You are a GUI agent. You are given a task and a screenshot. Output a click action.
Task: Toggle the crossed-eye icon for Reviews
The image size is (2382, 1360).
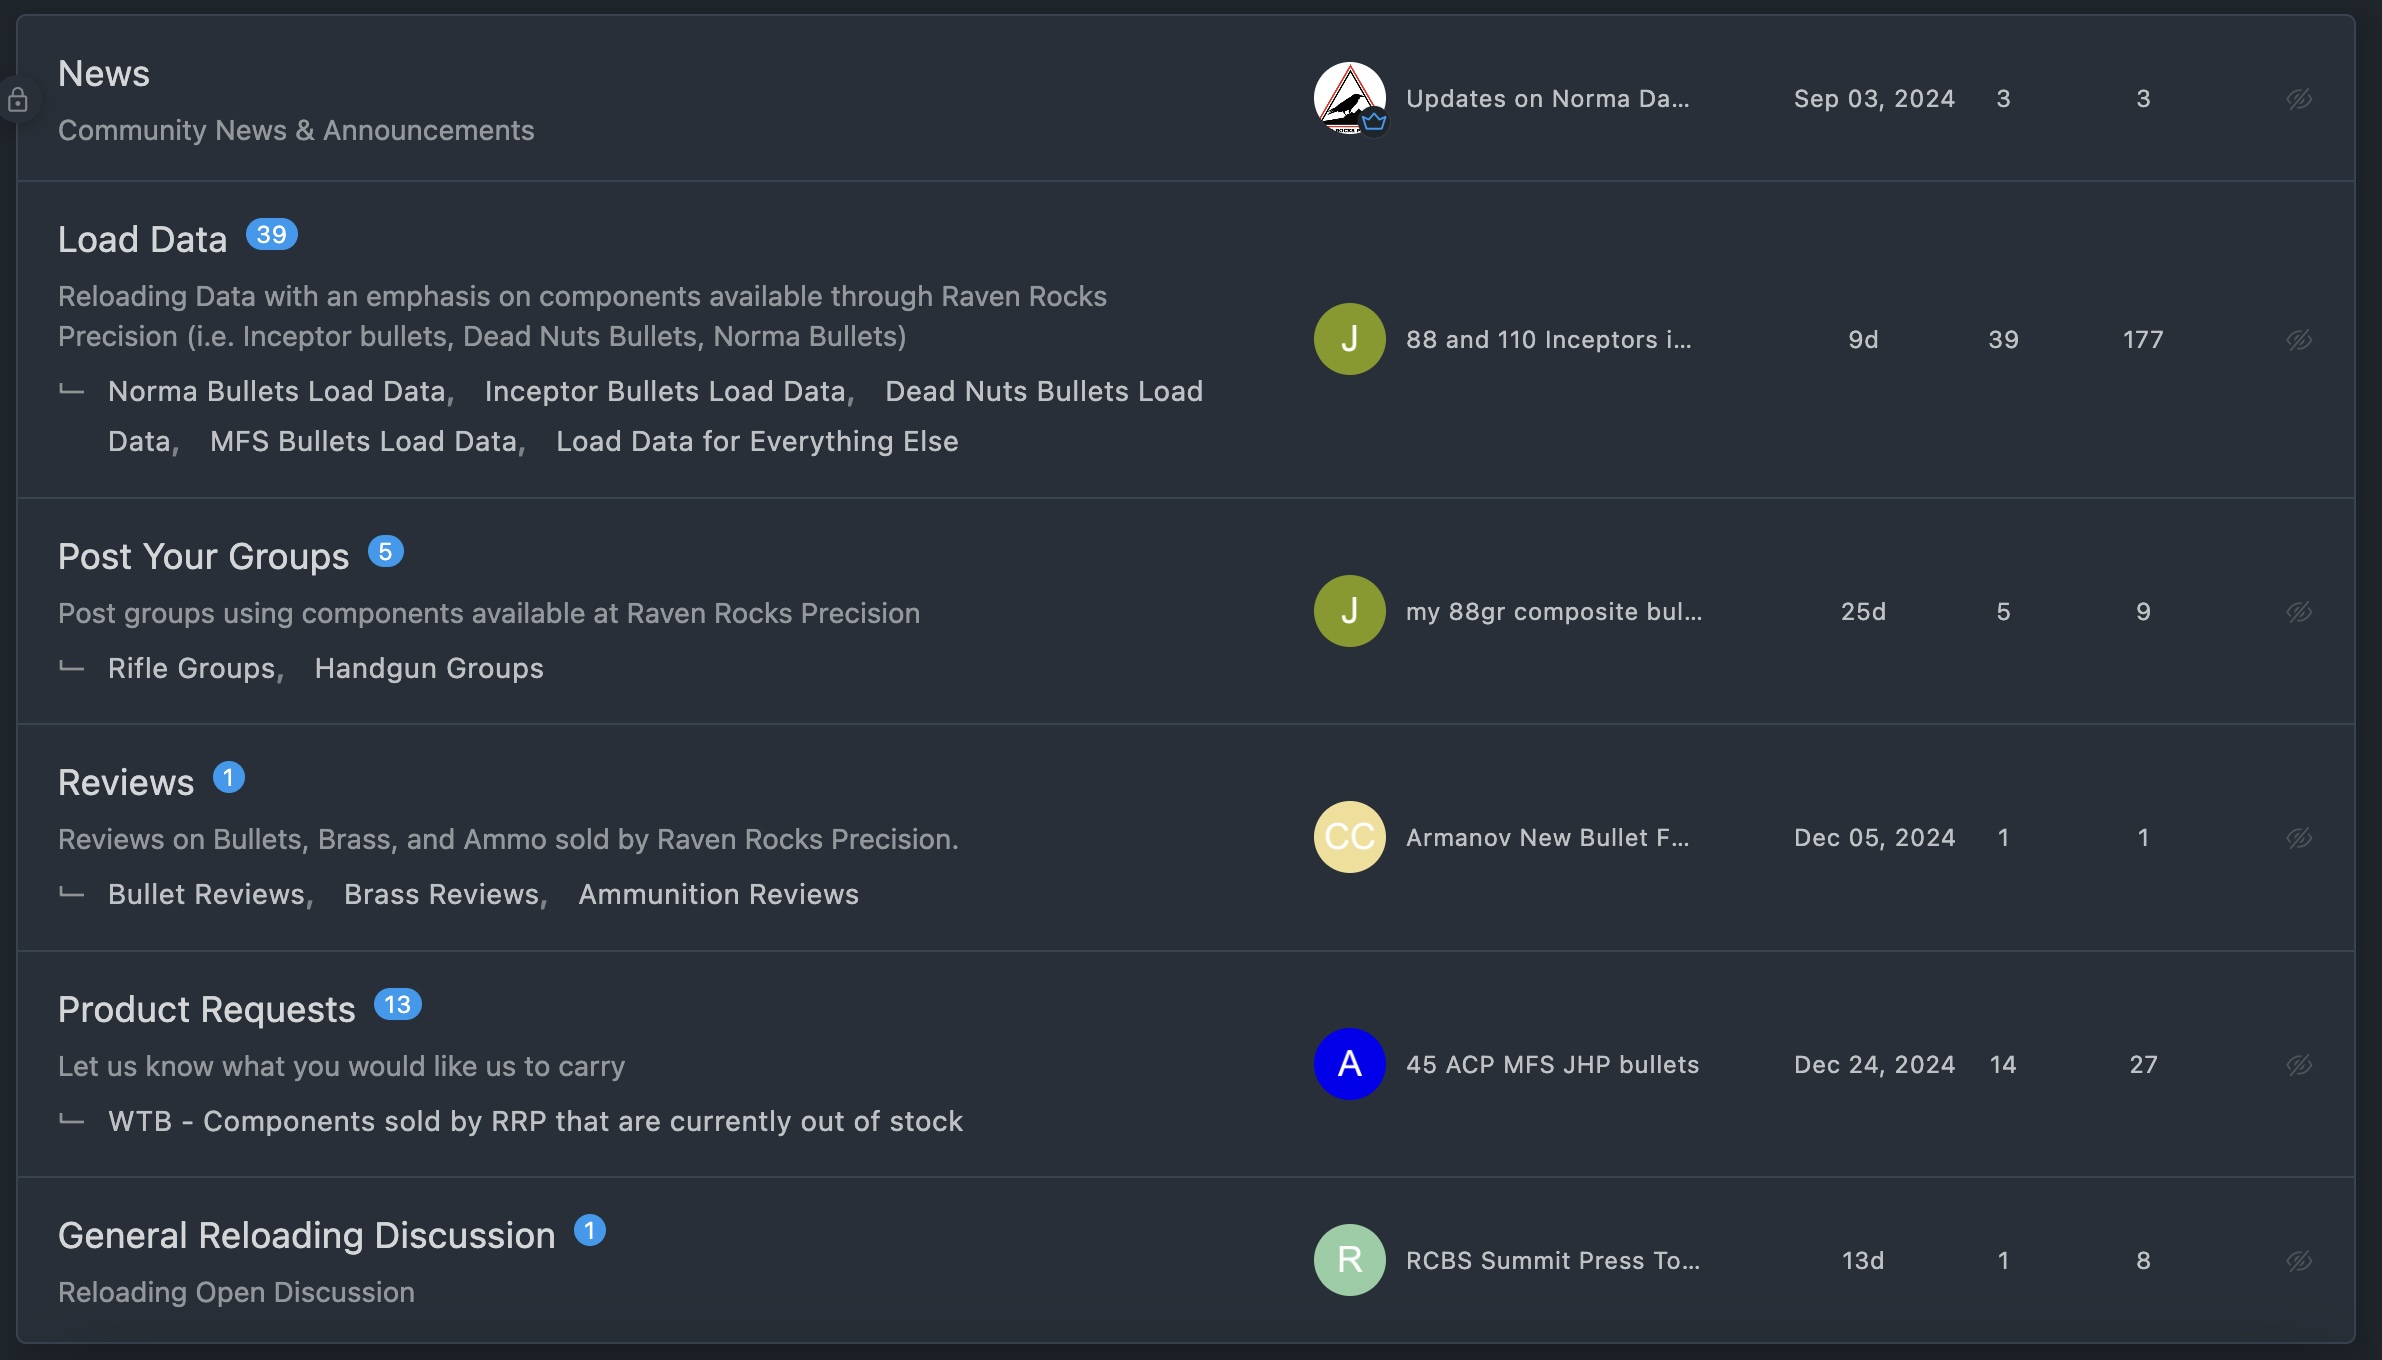(x=2299, y=838)
